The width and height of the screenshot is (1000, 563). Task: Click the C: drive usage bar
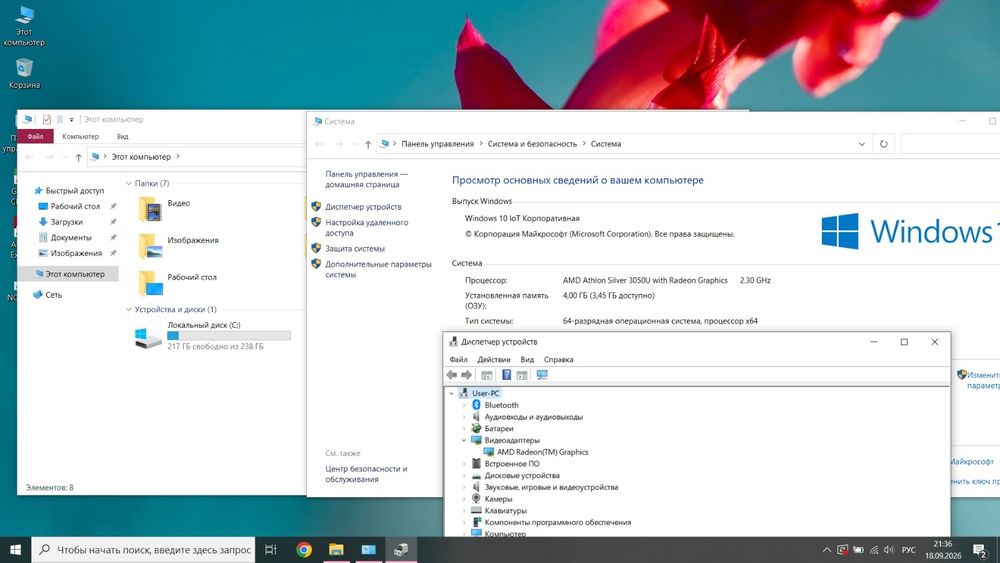coord(228,335)
